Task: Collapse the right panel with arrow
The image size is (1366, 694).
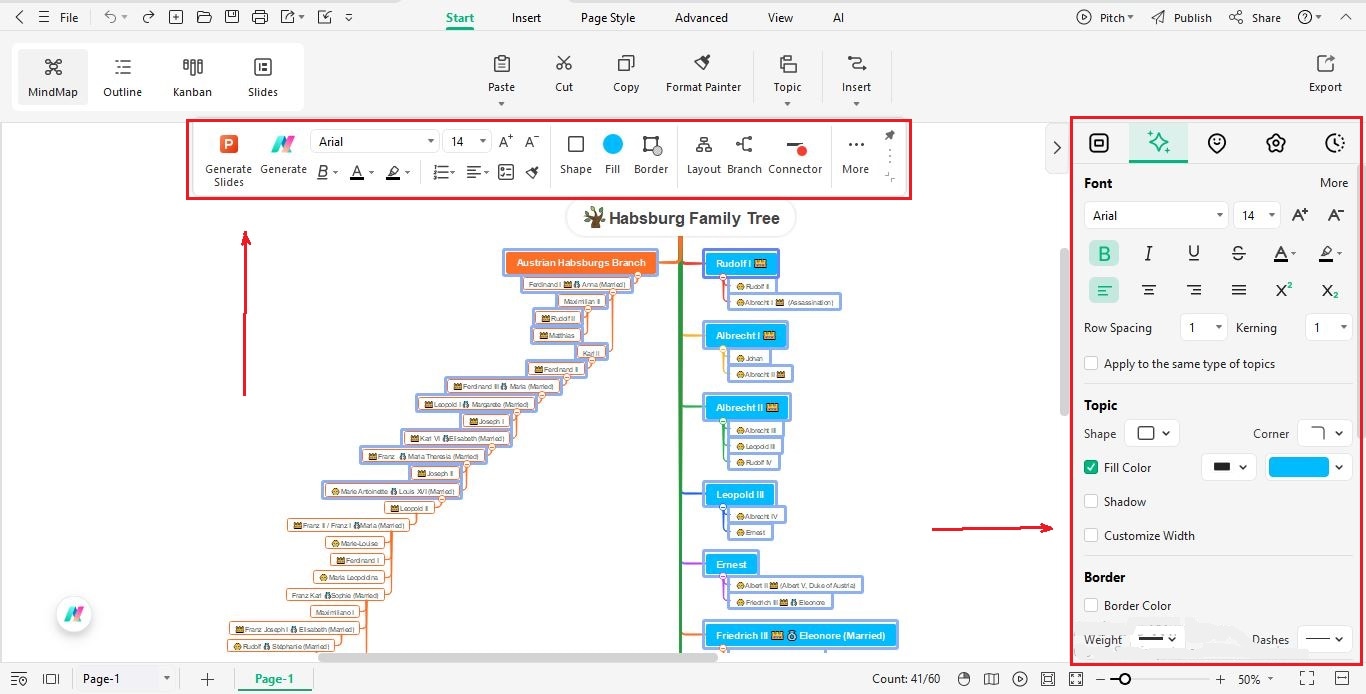Action: pos(1057,147)
